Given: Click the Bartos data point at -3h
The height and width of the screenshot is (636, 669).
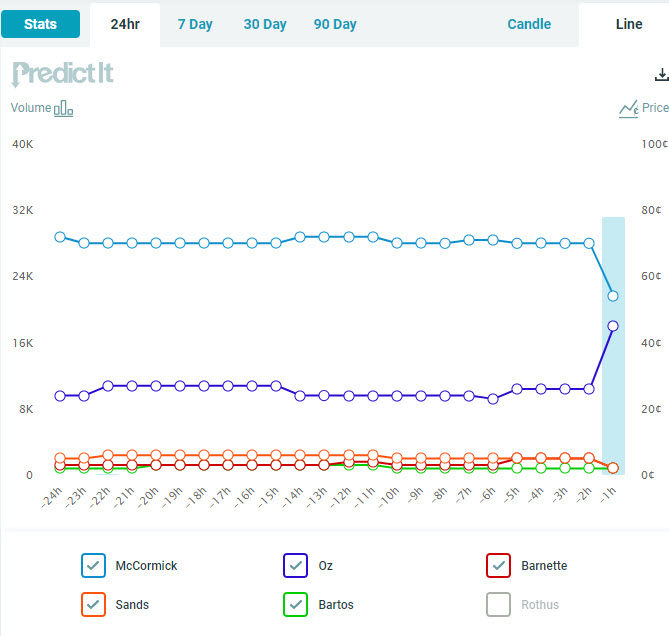Looking at the screenshot, I should [565, 468].
